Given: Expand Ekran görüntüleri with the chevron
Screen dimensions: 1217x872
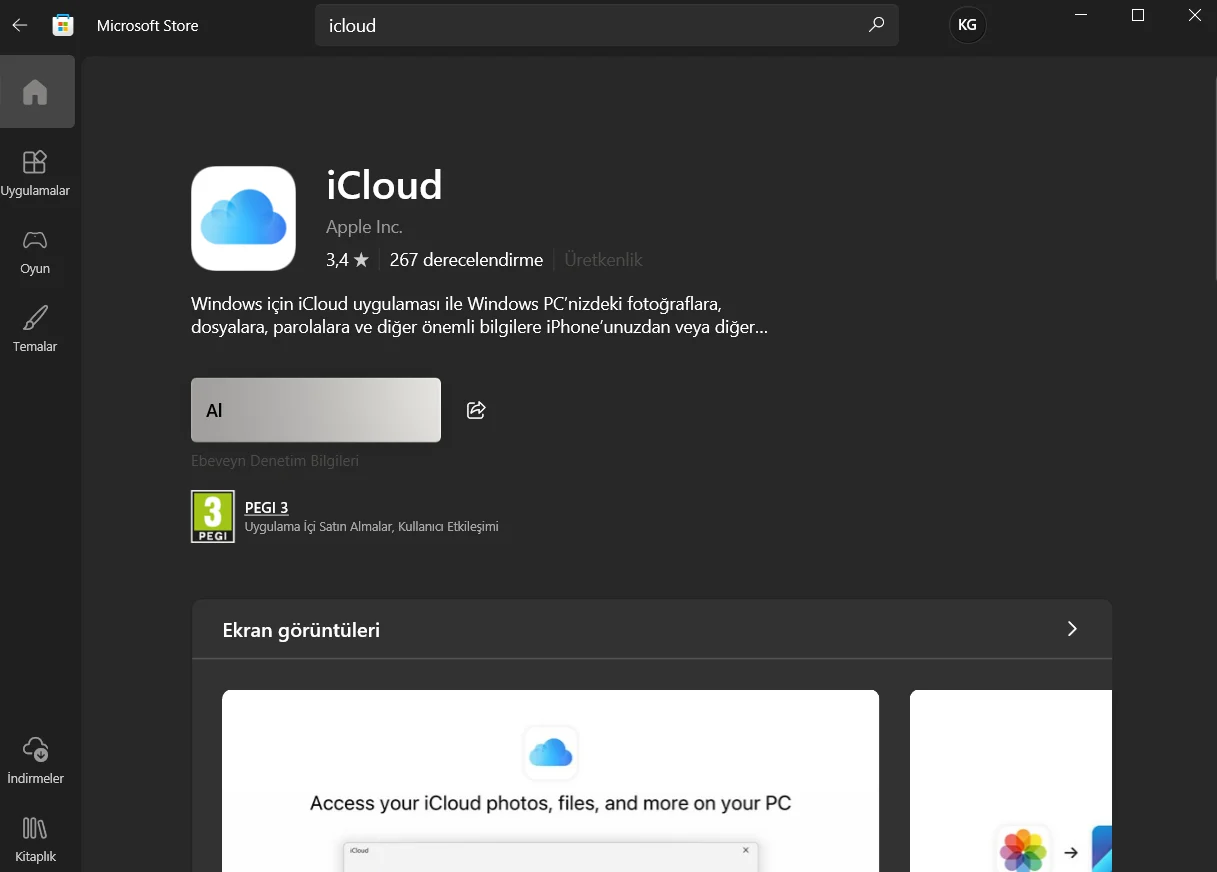Looking at the screenshot, I should pos(1072,629).
